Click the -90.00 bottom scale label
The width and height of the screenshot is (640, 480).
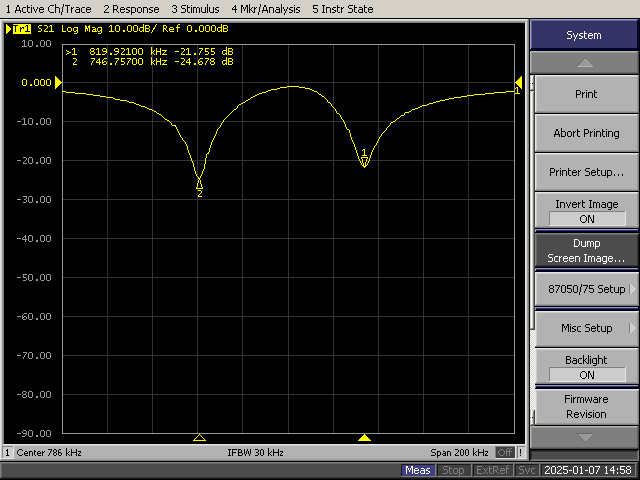34,433
